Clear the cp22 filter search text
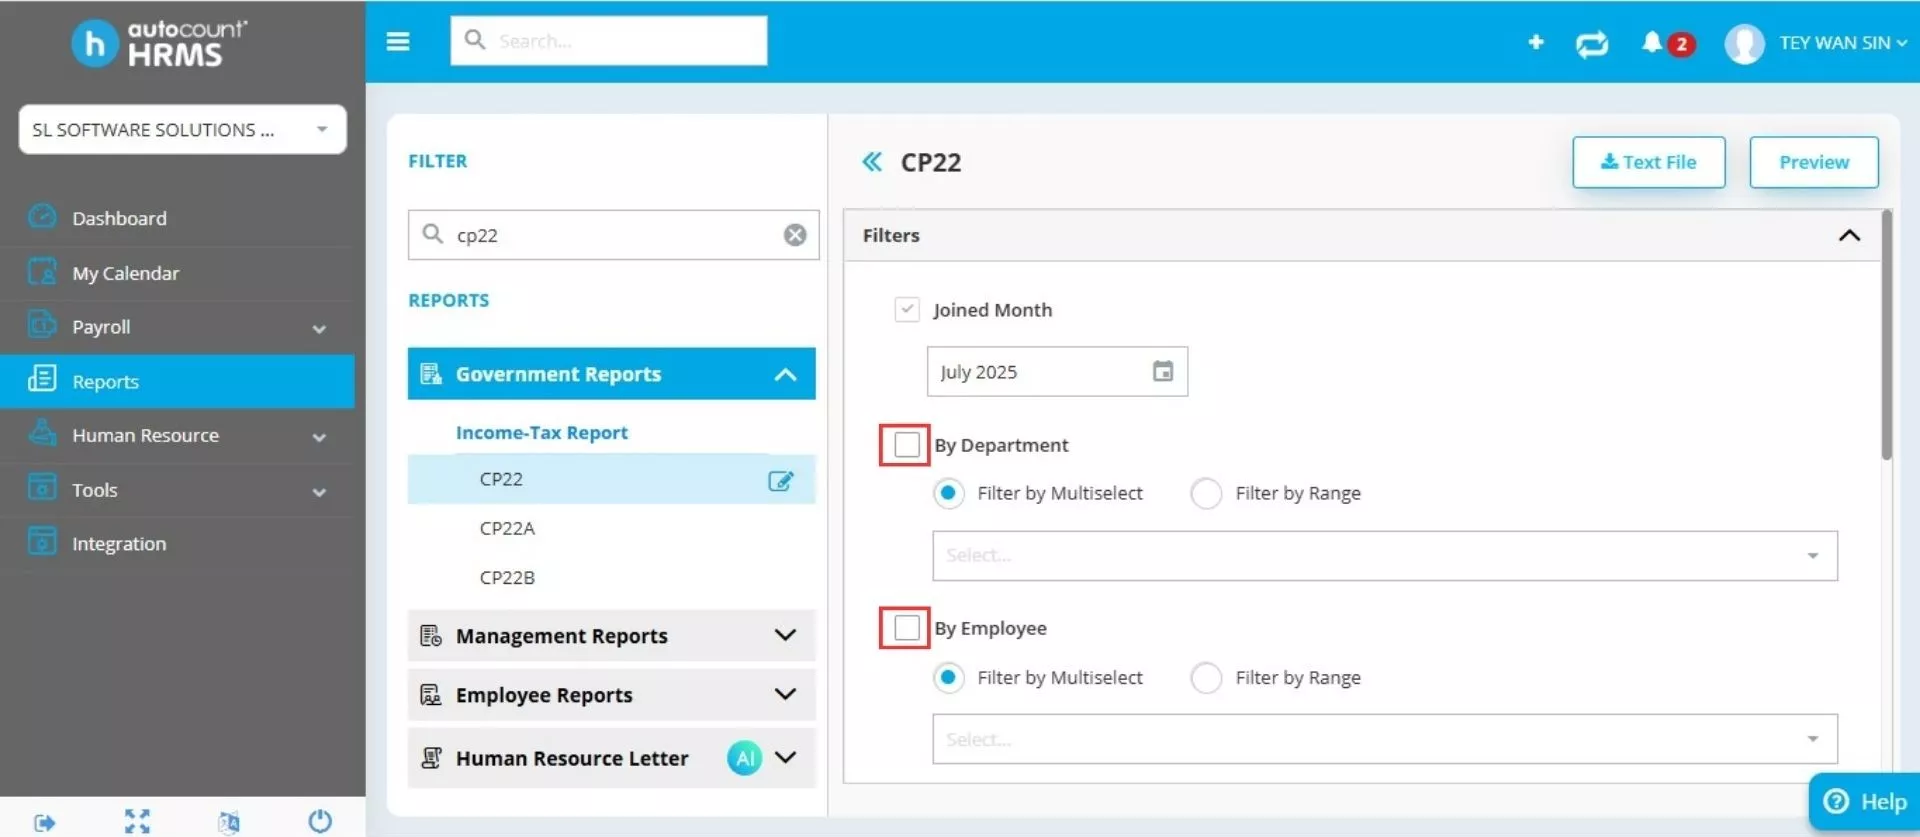 (x=795, y=235)
